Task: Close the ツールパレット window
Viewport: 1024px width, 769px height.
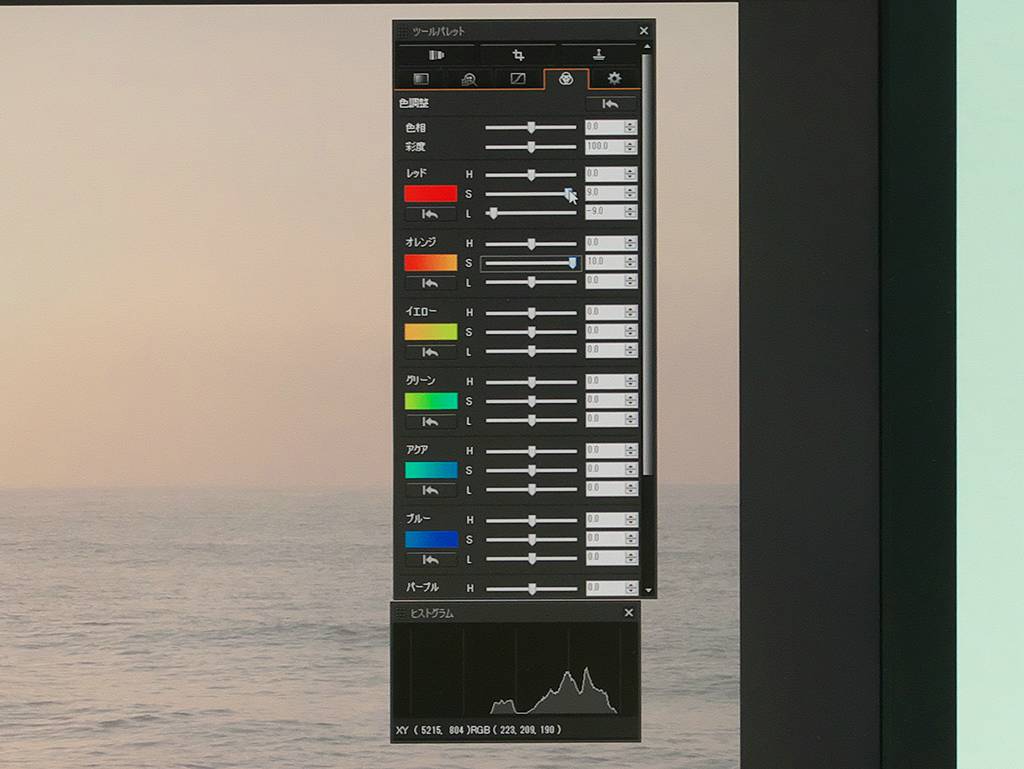Action: point(644,31)
